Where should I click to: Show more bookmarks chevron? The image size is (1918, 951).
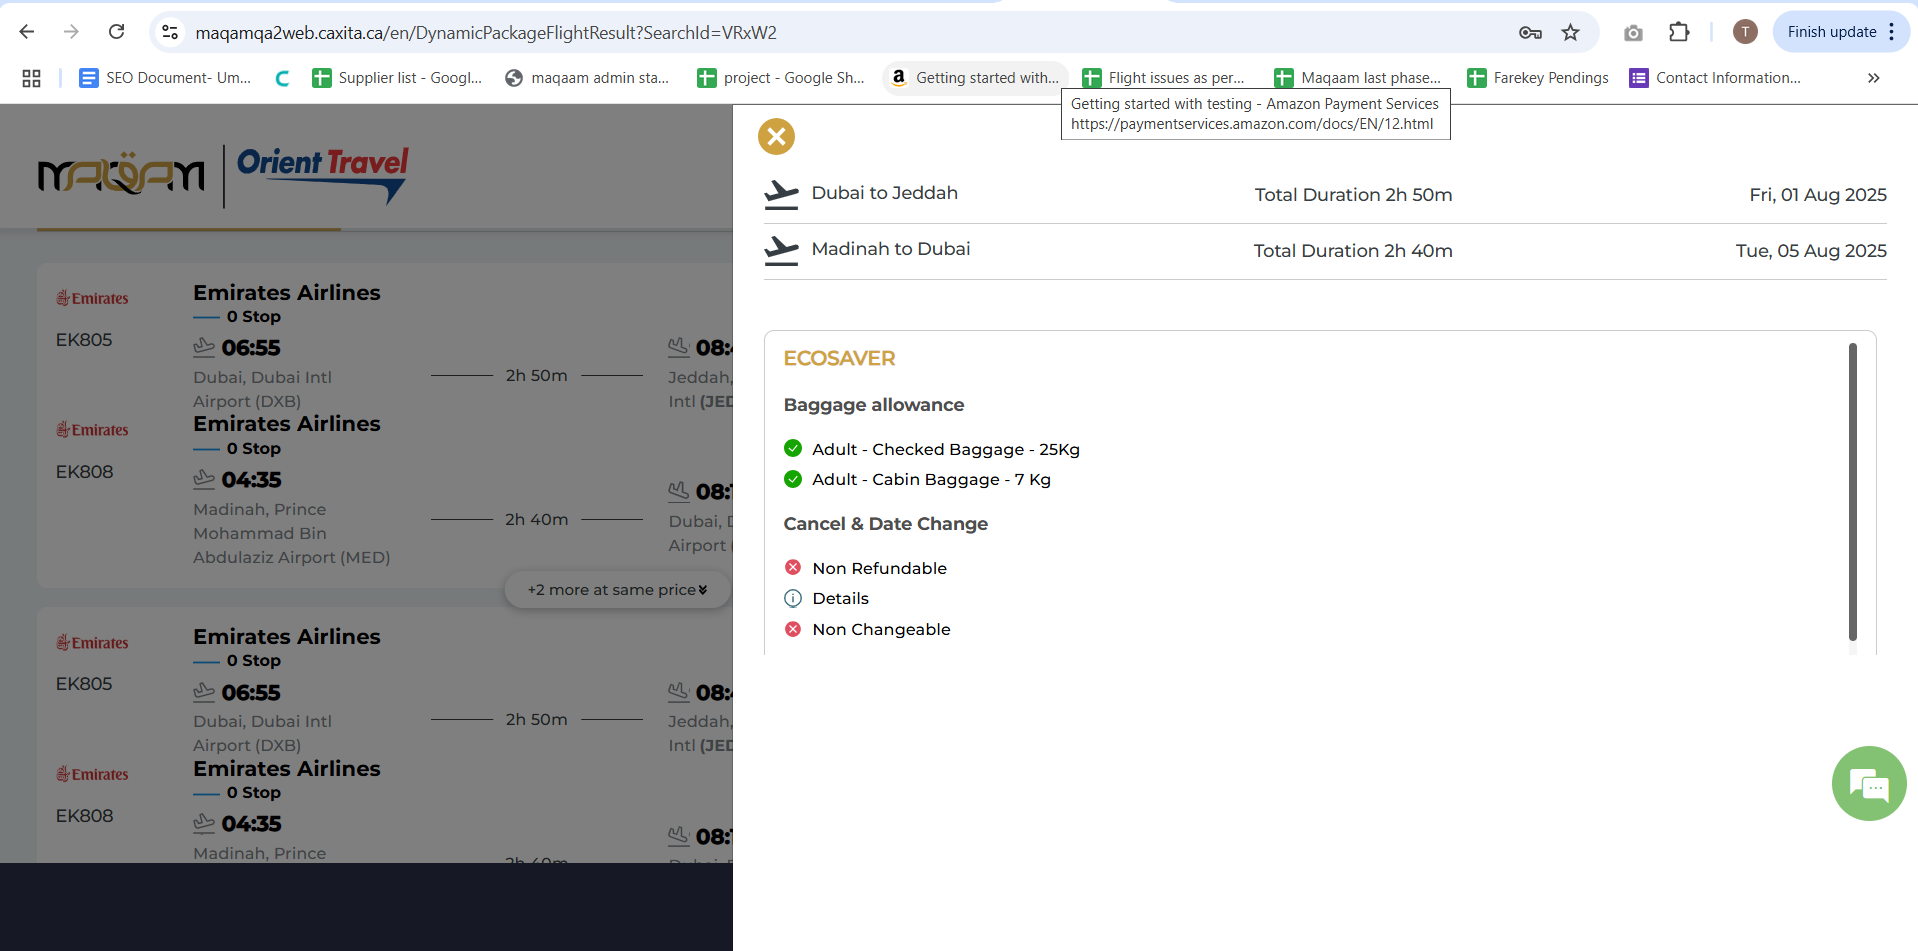click(x=1873, y=78)
